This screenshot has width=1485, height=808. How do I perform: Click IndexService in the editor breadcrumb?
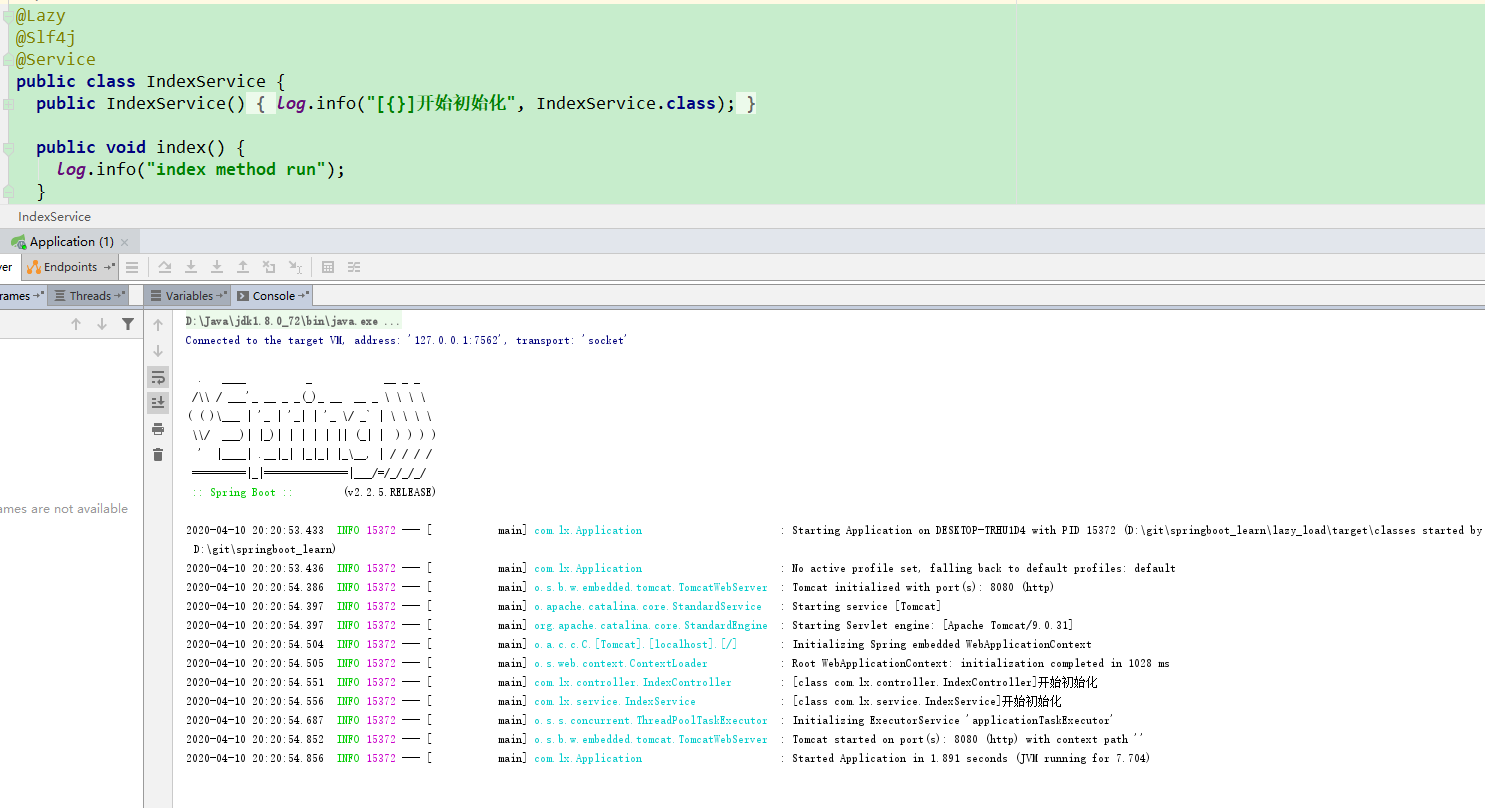pyautogui.click(x=54, y=217)
